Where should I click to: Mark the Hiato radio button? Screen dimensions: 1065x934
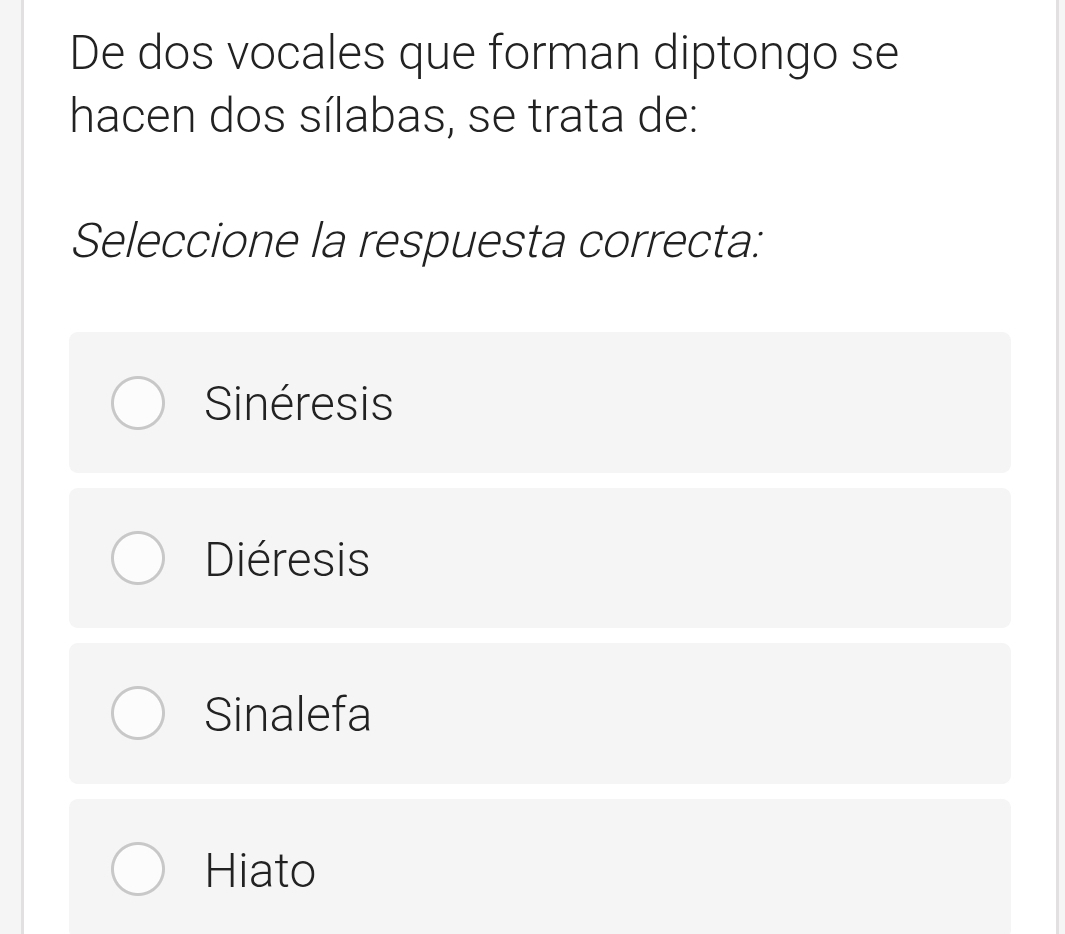pos(137,869)
